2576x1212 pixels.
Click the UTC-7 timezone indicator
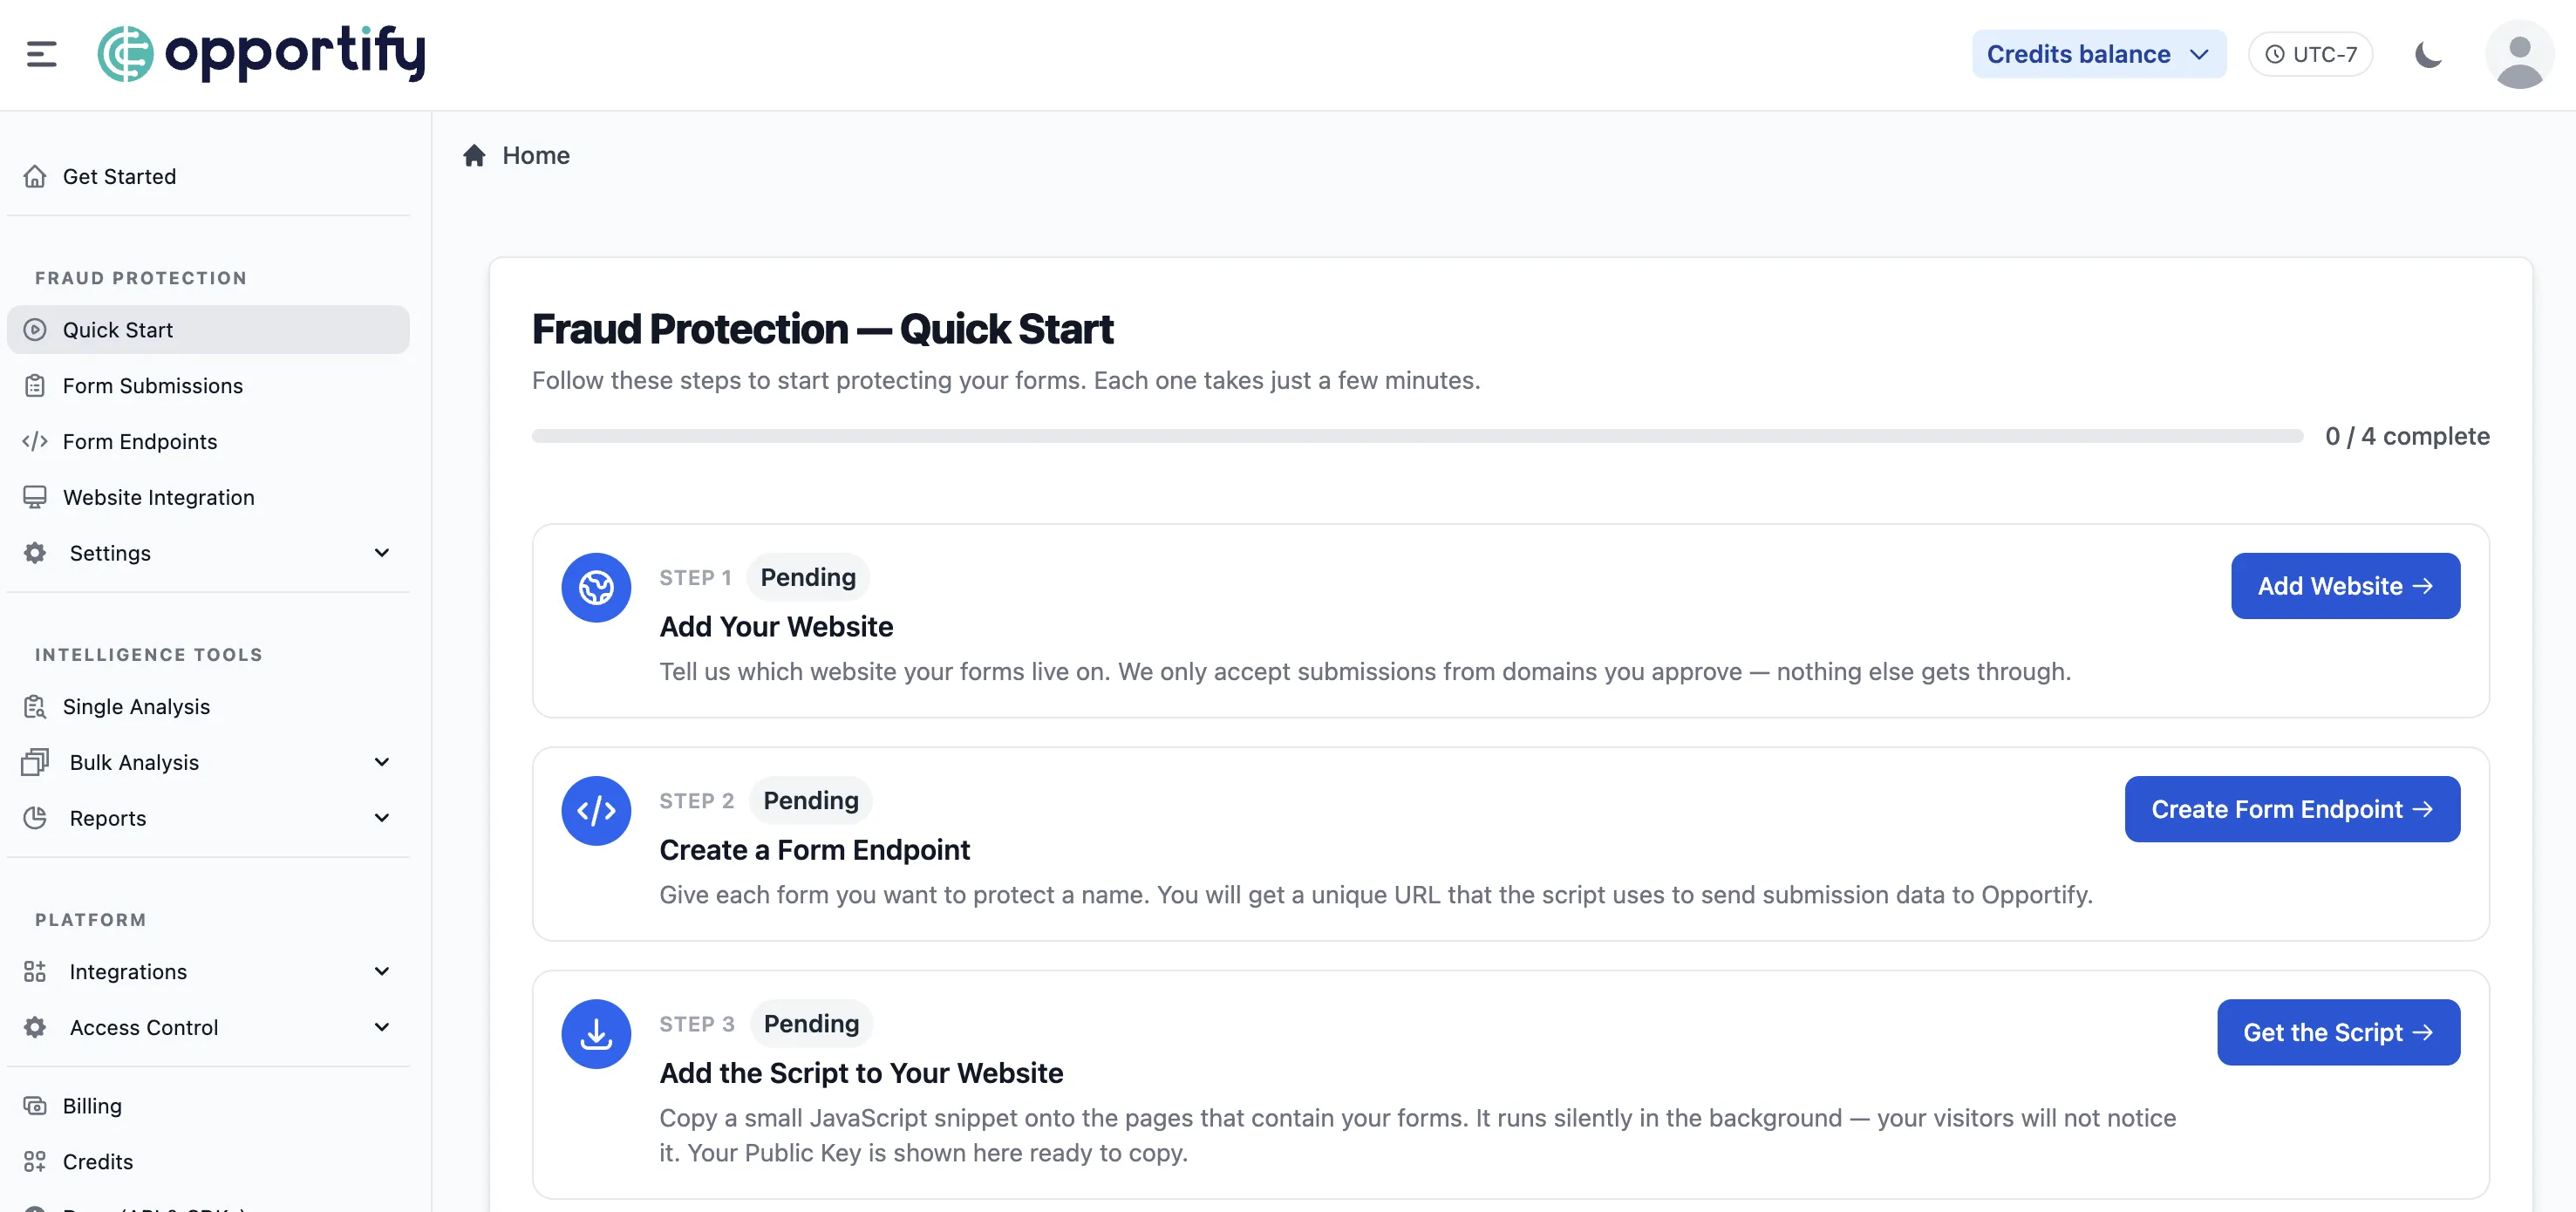2310,53
